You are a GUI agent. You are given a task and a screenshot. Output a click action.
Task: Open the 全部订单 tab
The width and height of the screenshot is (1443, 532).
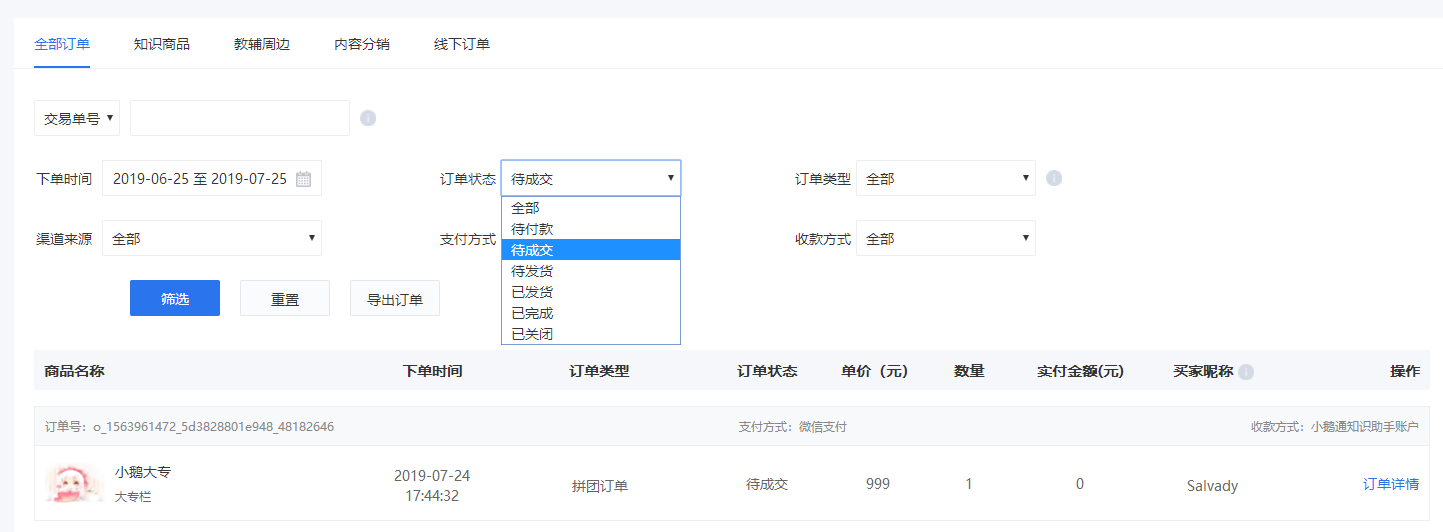(62, 44)
